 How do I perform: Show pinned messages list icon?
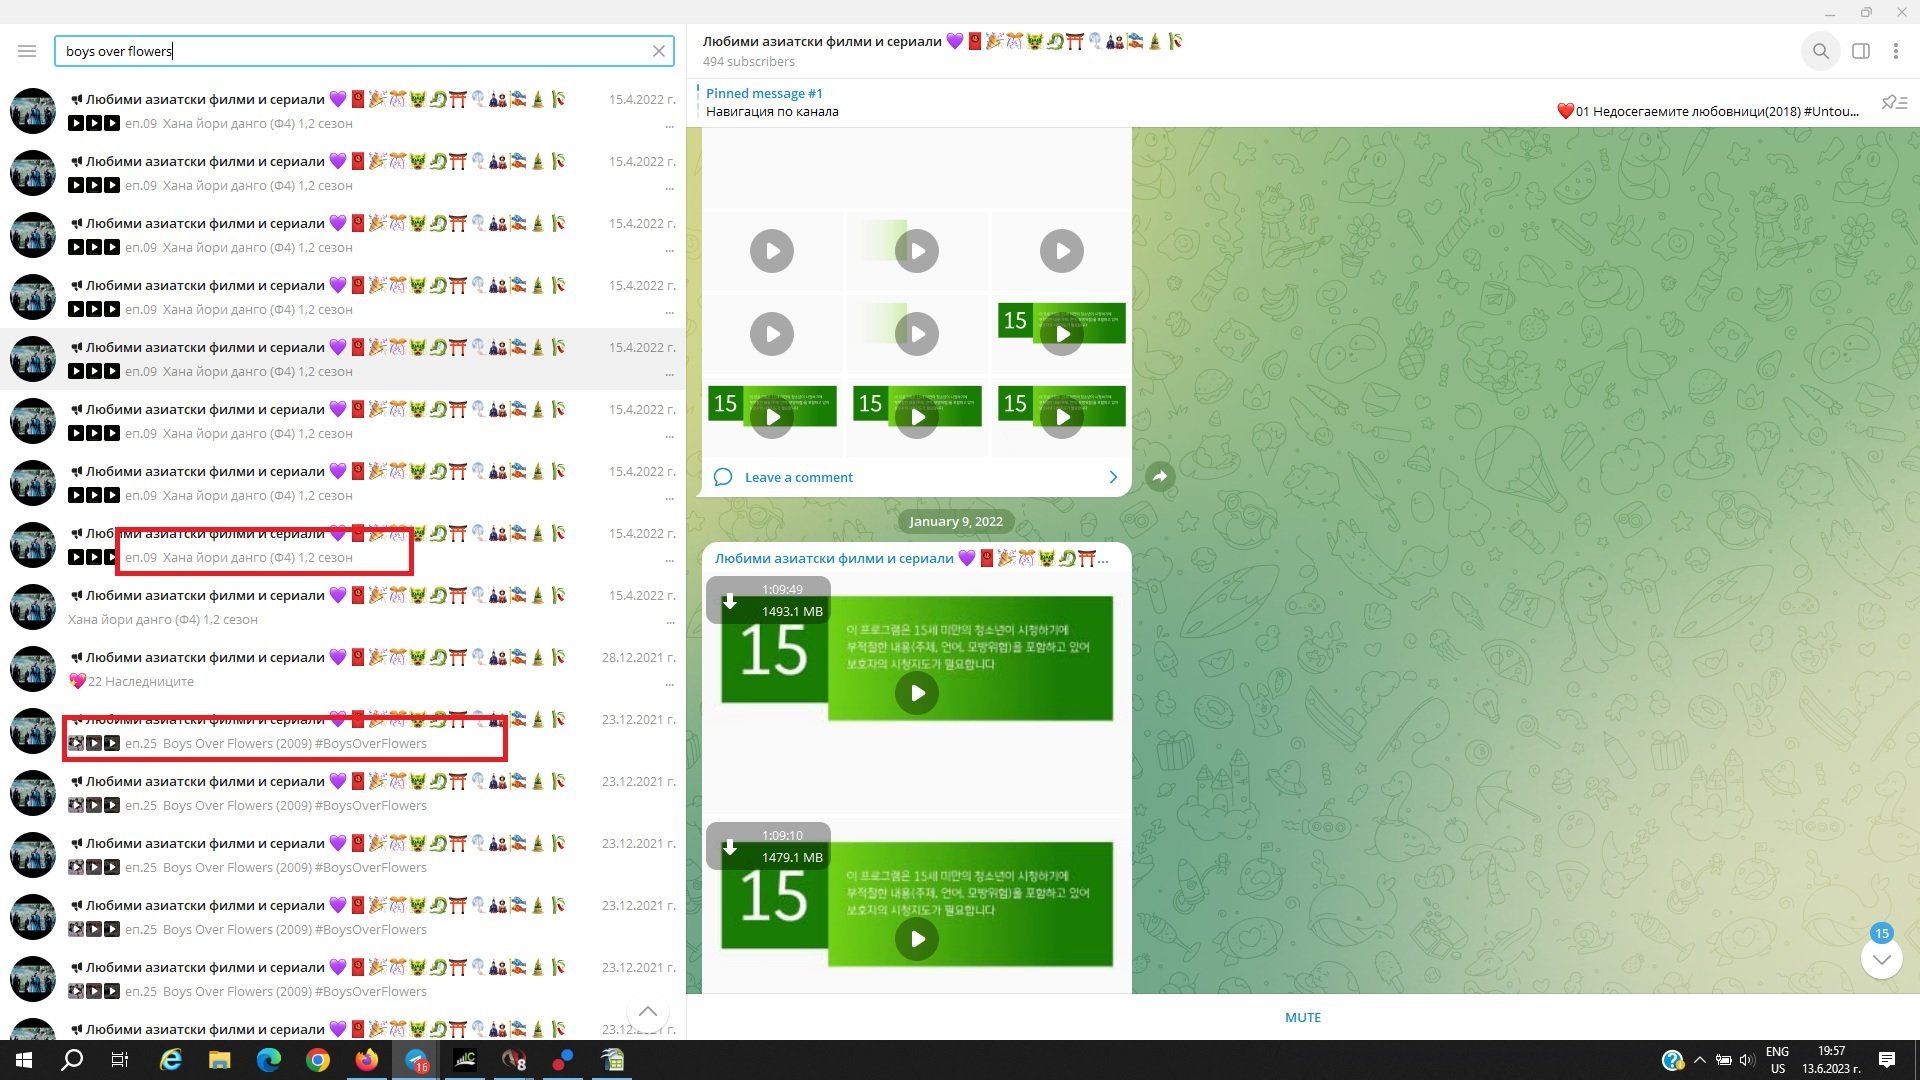1893,103
